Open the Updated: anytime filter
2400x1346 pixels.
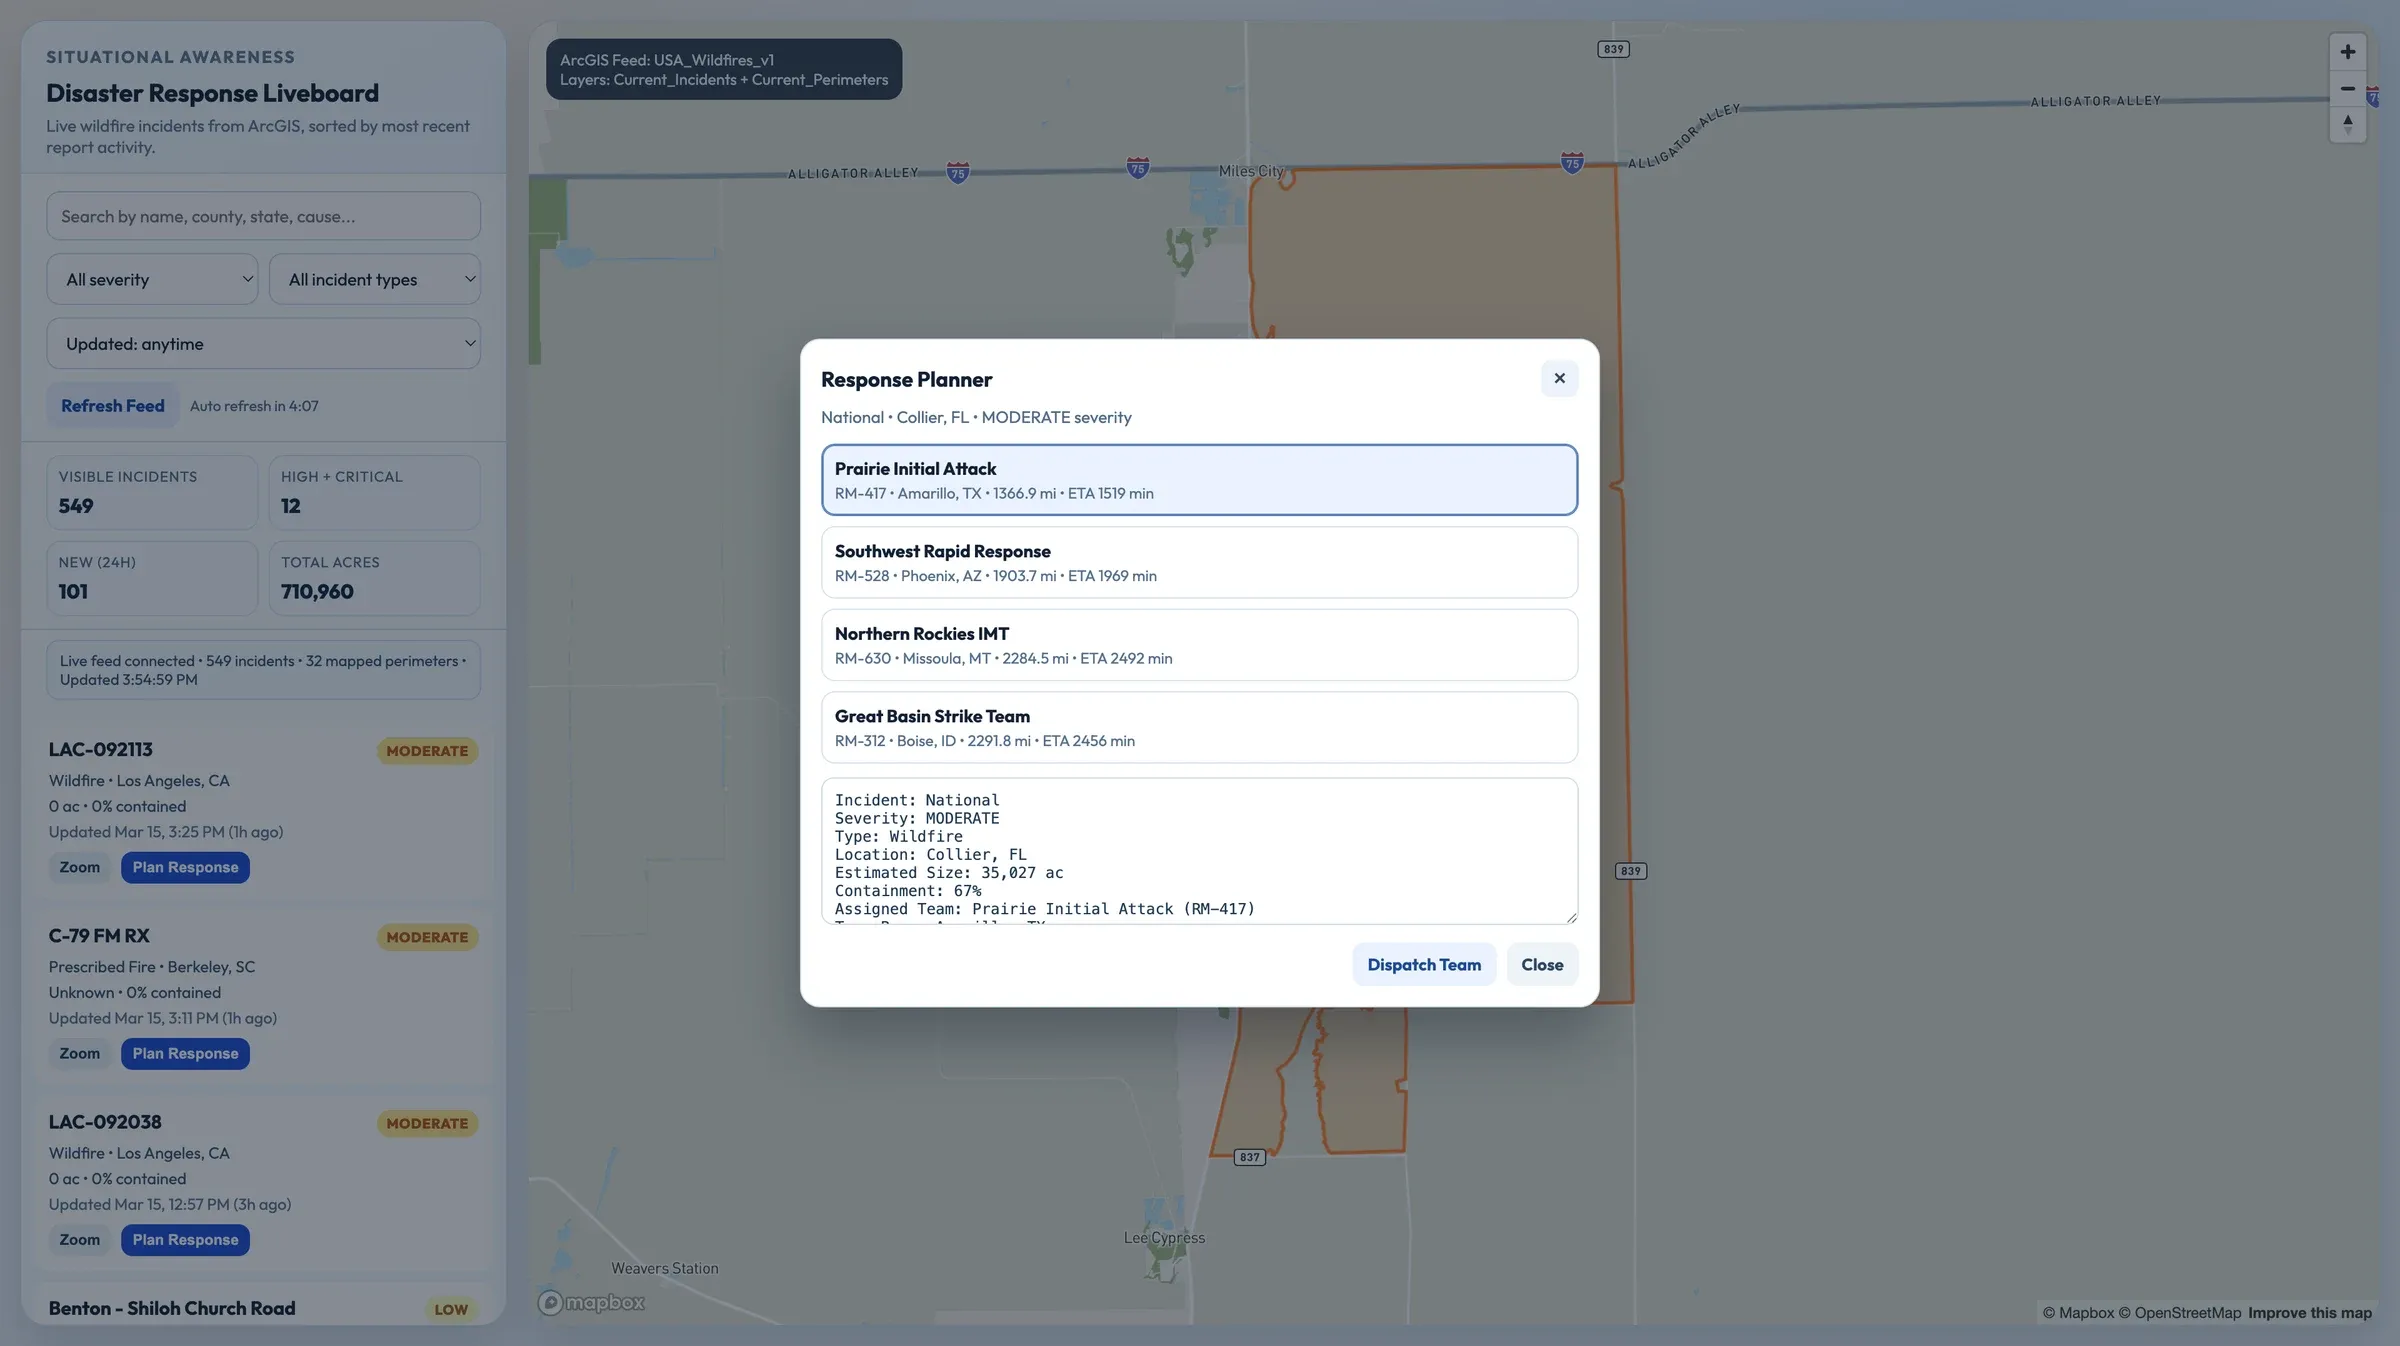pos(263,343)
